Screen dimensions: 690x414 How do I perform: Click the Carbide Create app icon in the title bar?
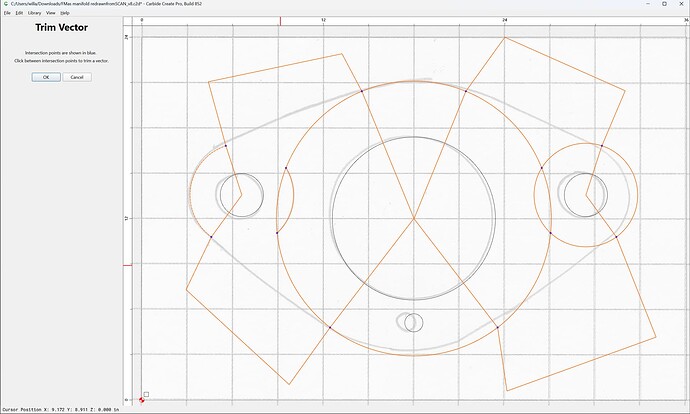(x=6, y=4)
